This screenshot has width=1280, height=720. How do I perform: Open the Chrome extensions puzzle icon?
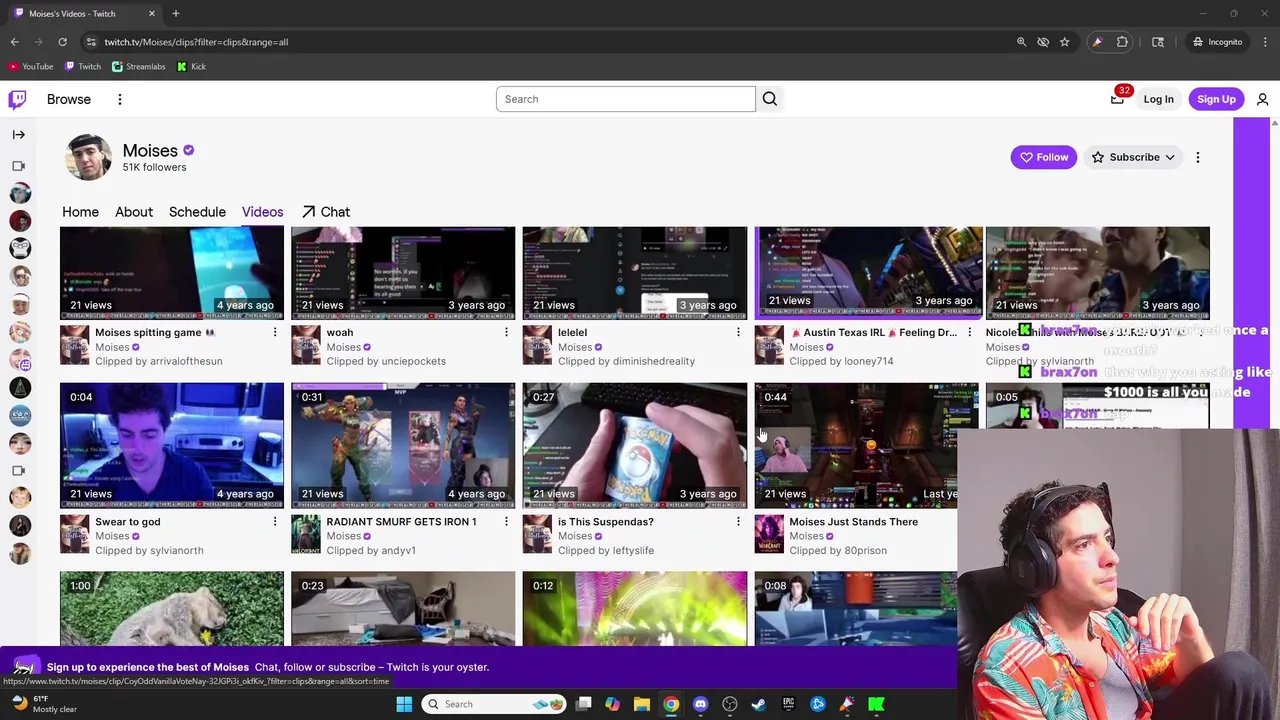click(x=1122, y=42)
